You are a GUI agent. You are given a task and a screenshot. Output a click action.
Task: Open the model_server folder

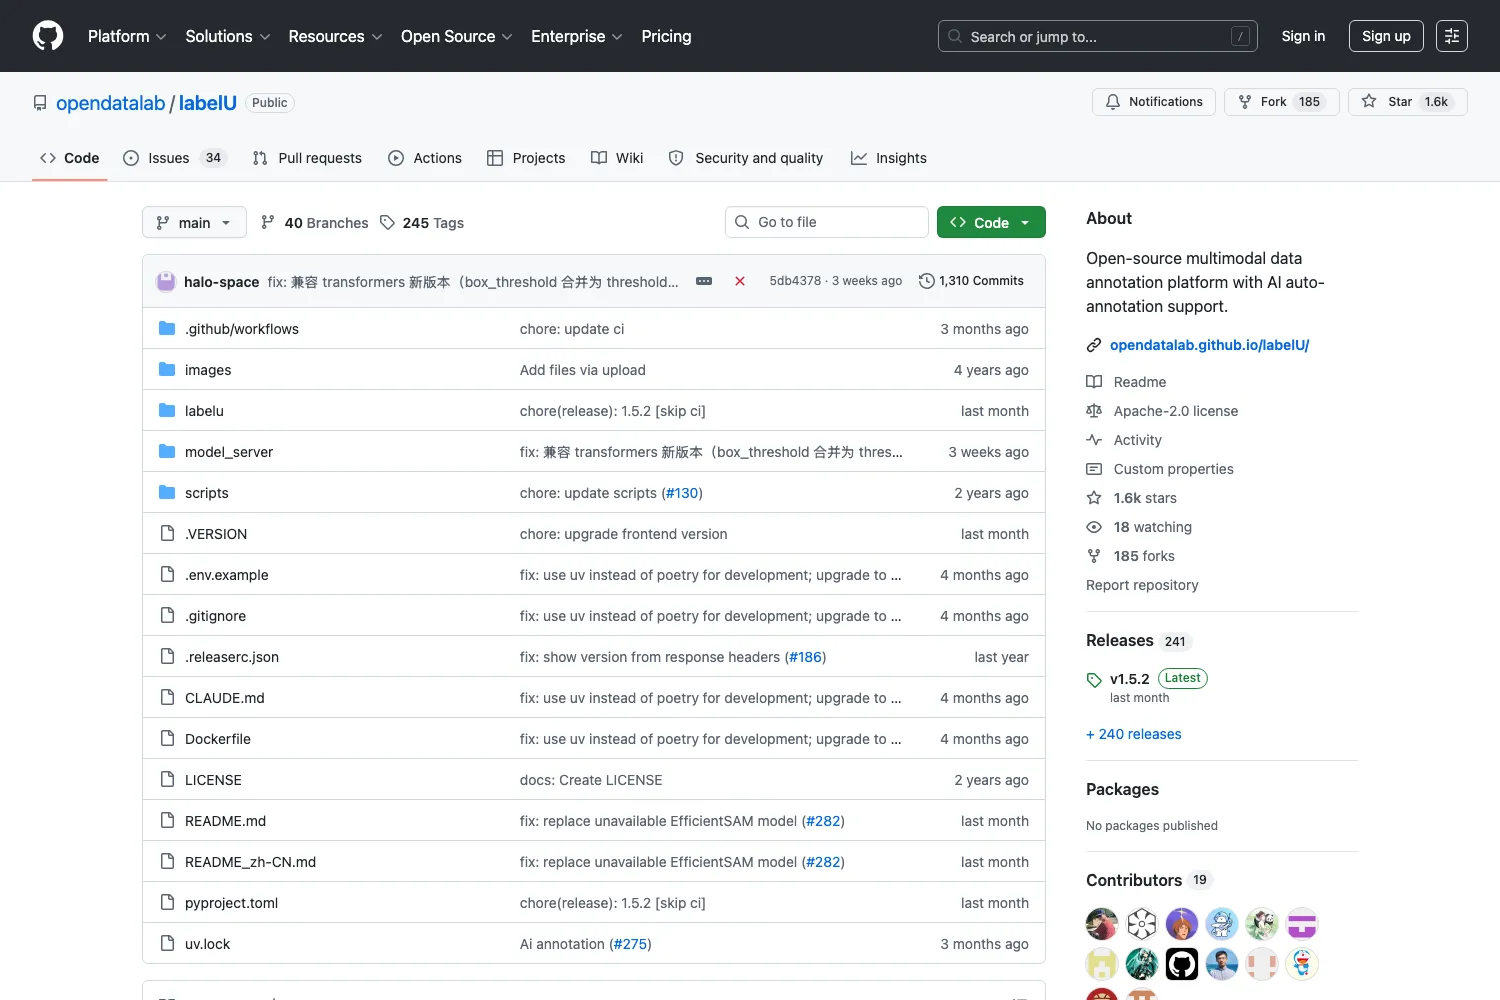coord(229,452)
